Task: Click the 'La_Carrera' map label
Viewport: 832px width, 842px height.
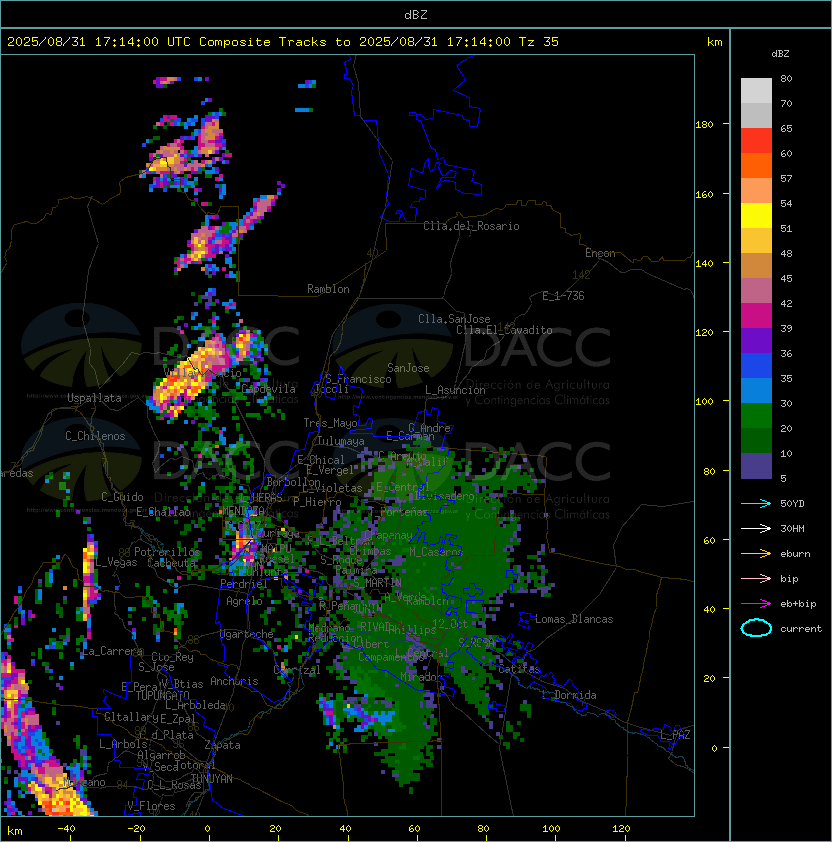Action: (x=112, y=651)
